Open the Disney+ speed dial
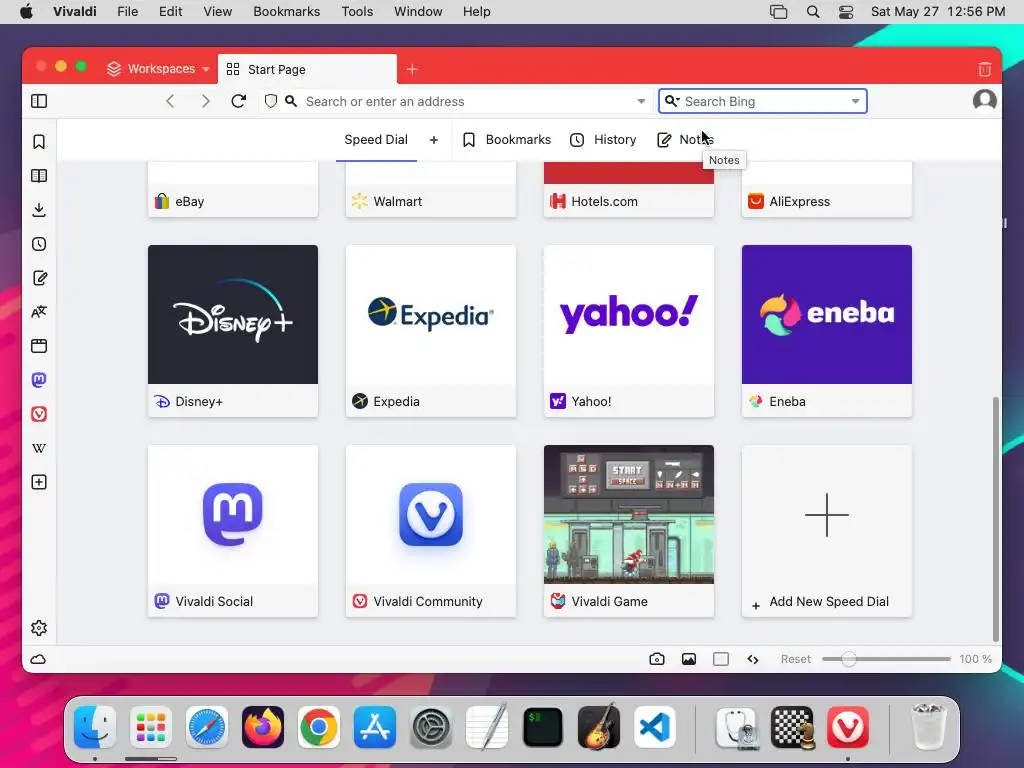1024x768 pixels. pos(233,331)
